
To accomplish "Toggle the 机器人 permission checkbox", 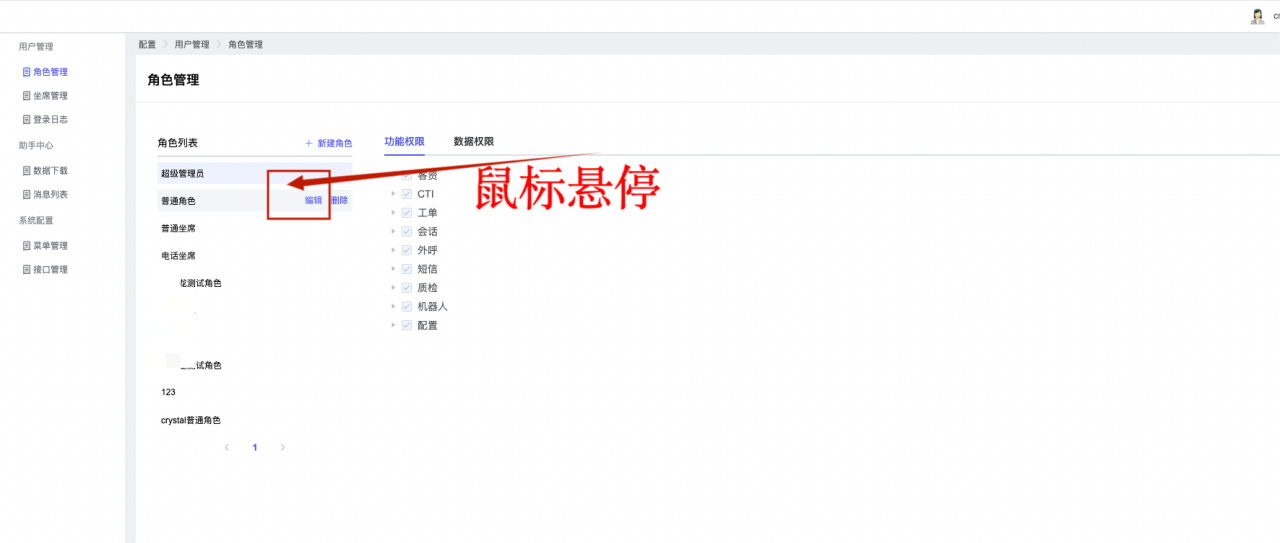I will coord(407,307).
